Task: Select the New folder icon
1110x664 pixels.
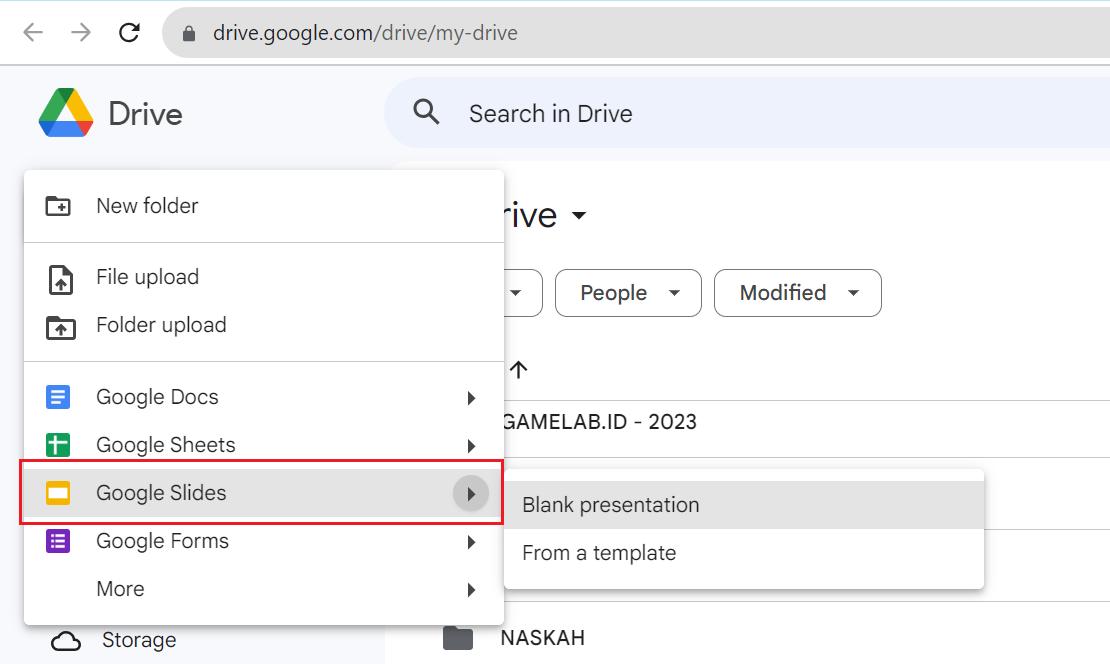Action: coord(60,206)
